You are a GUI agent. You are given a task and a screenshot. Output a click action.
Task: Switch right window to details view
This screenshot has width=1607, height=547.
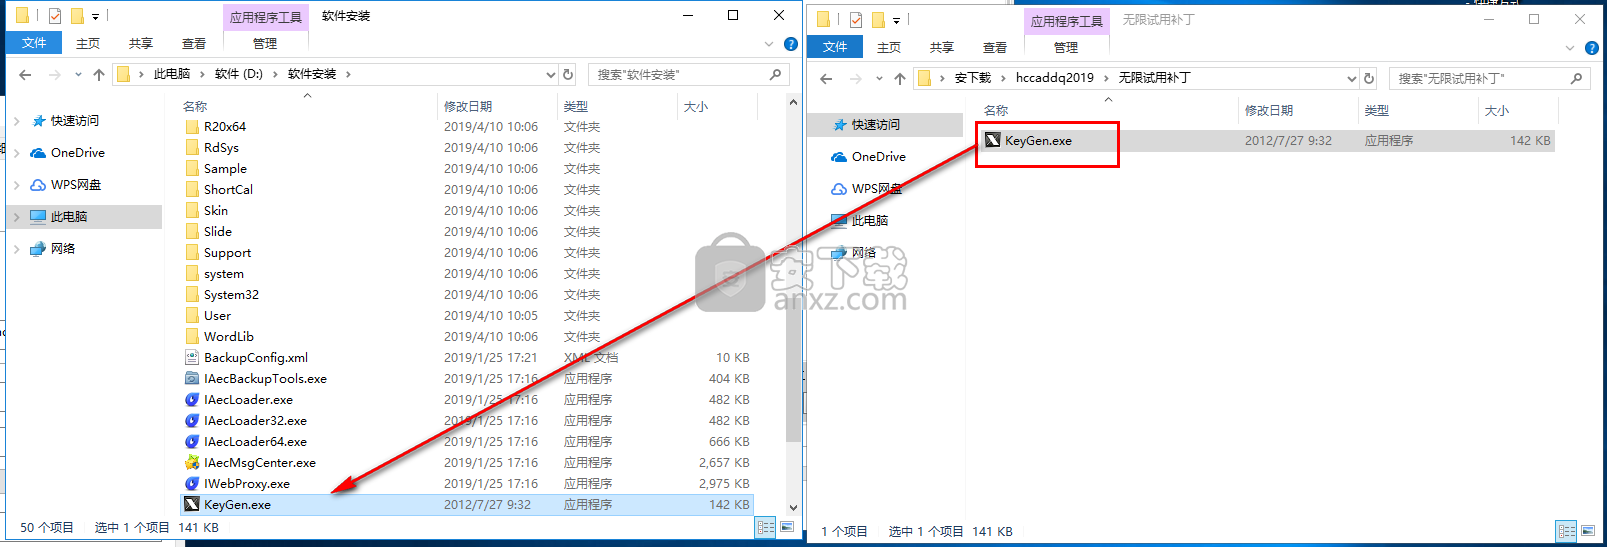(1567, 531)
